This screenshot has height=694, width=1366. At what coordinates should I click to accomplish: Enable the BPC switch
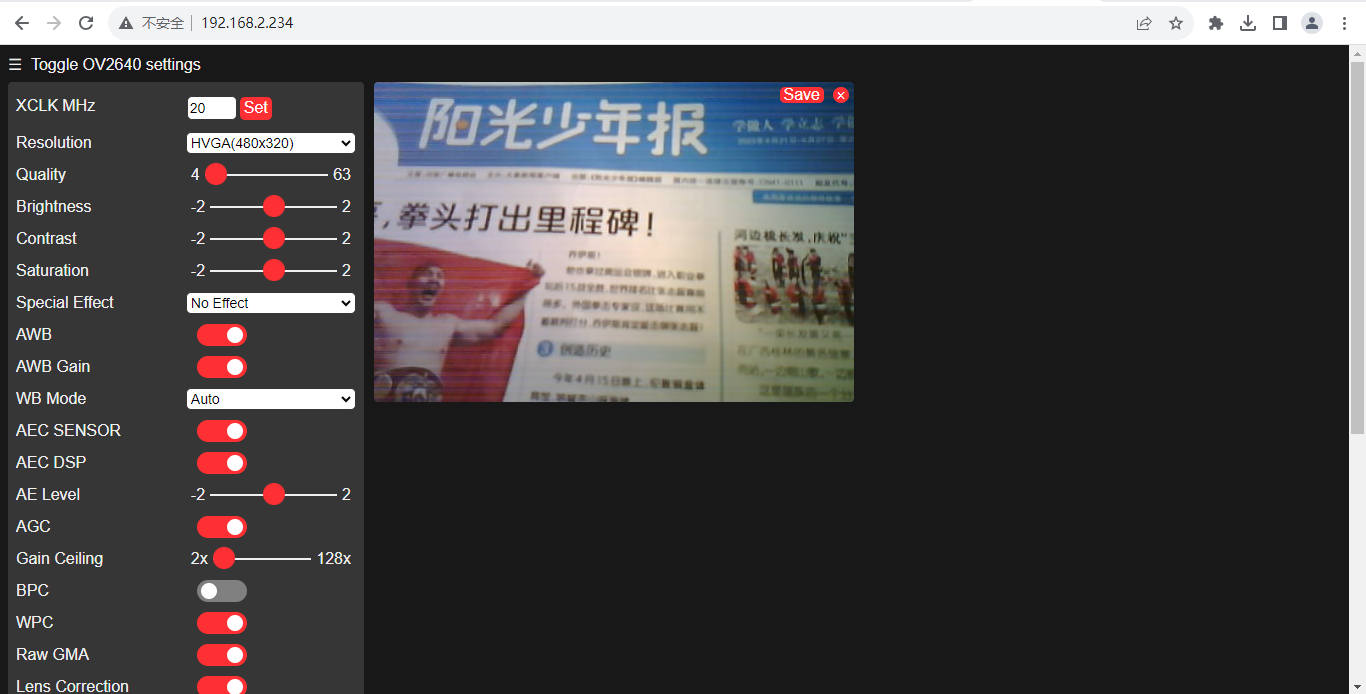[222, 591]
